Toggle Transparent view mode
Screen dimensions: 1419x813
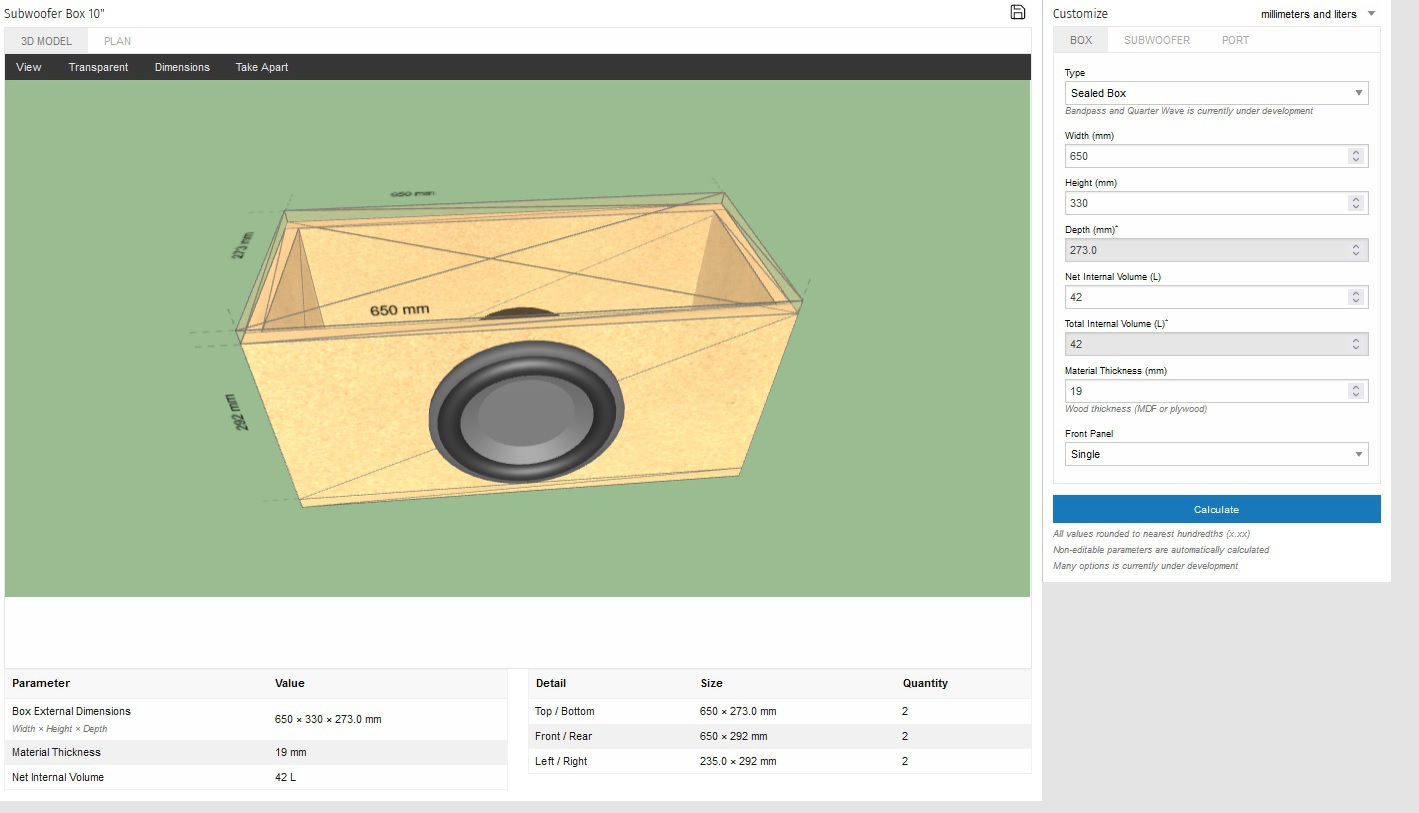pos(98,67)
